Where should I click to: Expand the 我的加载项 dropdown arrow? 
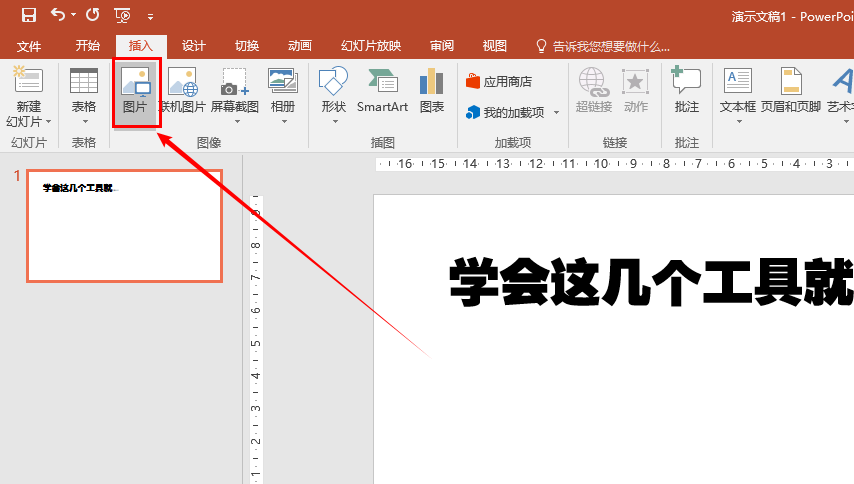coord(557,113)
